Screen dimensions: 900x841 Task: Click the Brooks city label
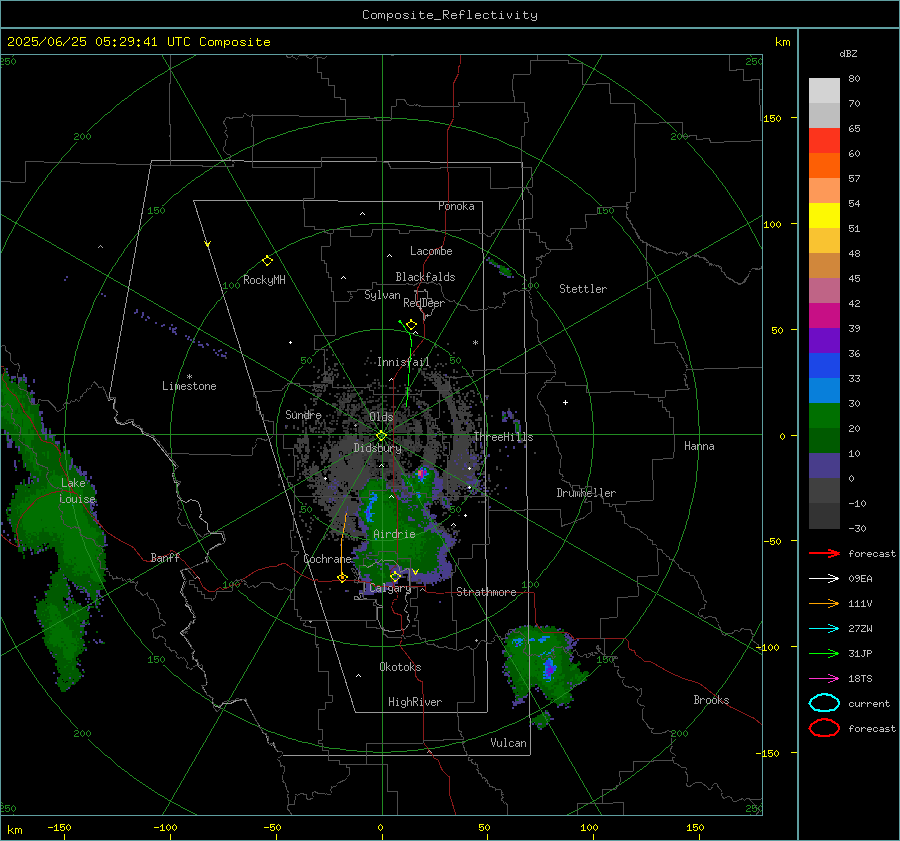711,700
